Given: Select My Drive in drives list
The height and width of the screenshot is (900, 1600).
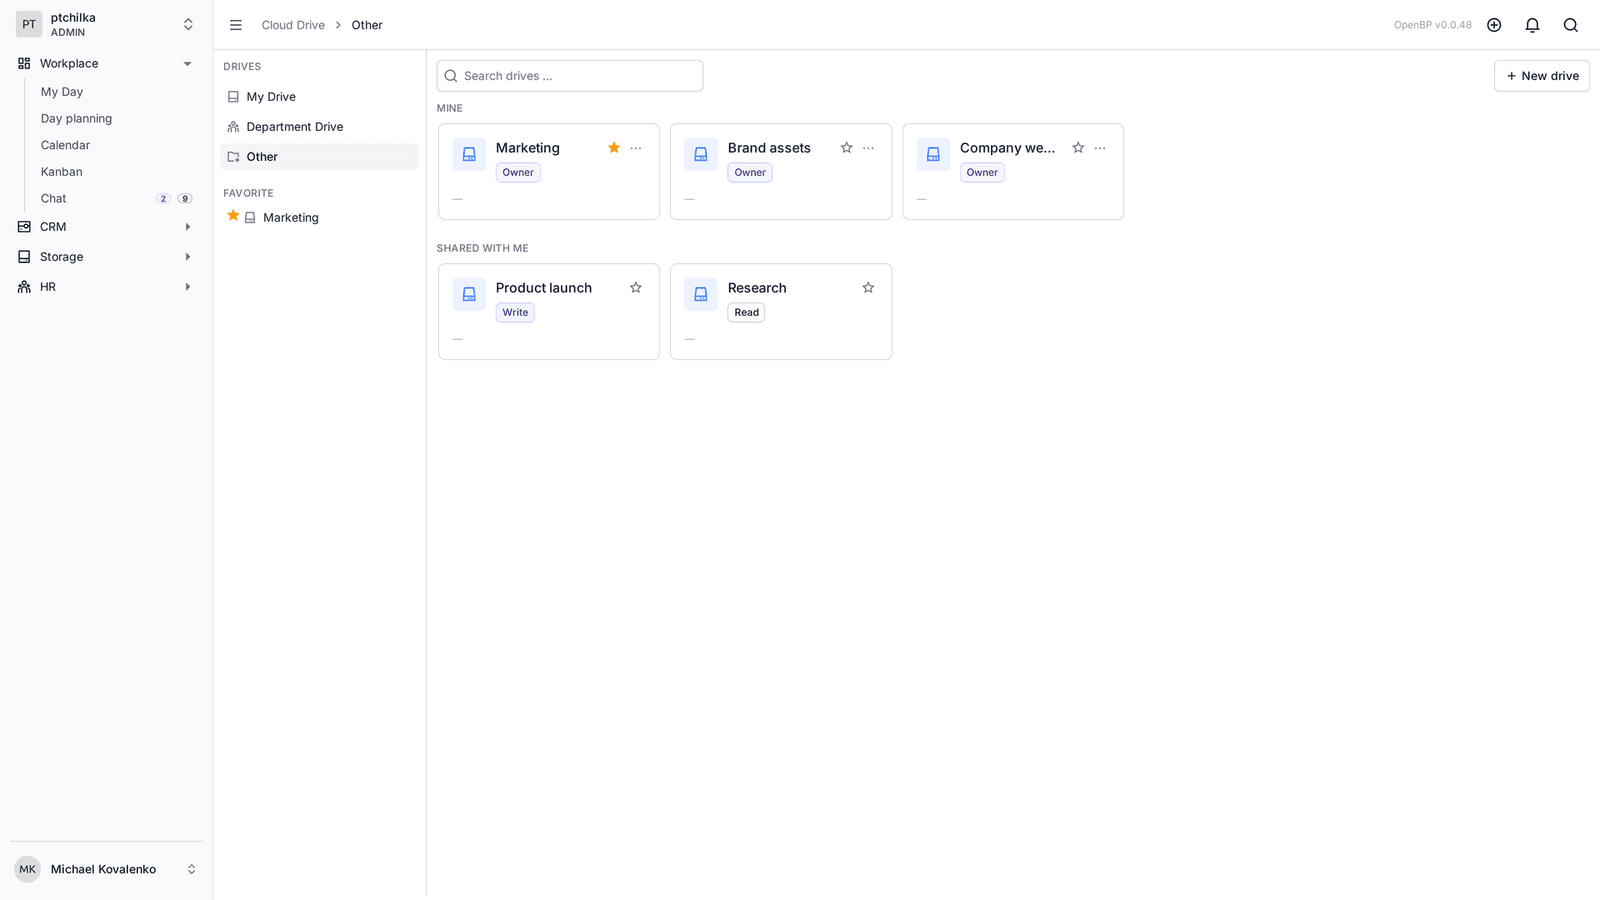Looking at the screenshot, I should 319,97.
